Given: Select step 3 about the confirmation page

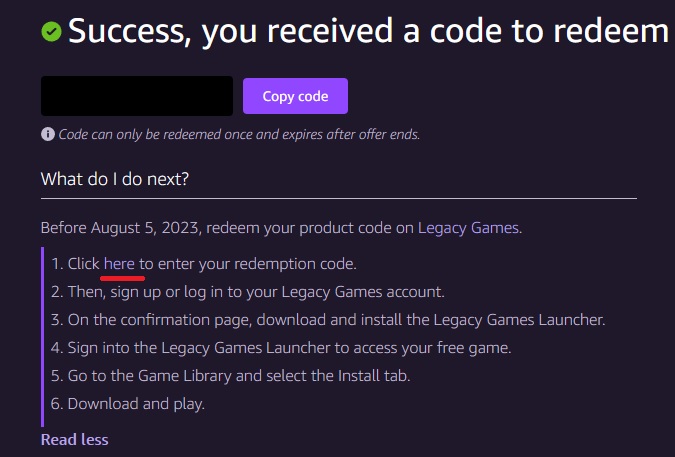Looking at the screenshot, I should pos(328,320).
